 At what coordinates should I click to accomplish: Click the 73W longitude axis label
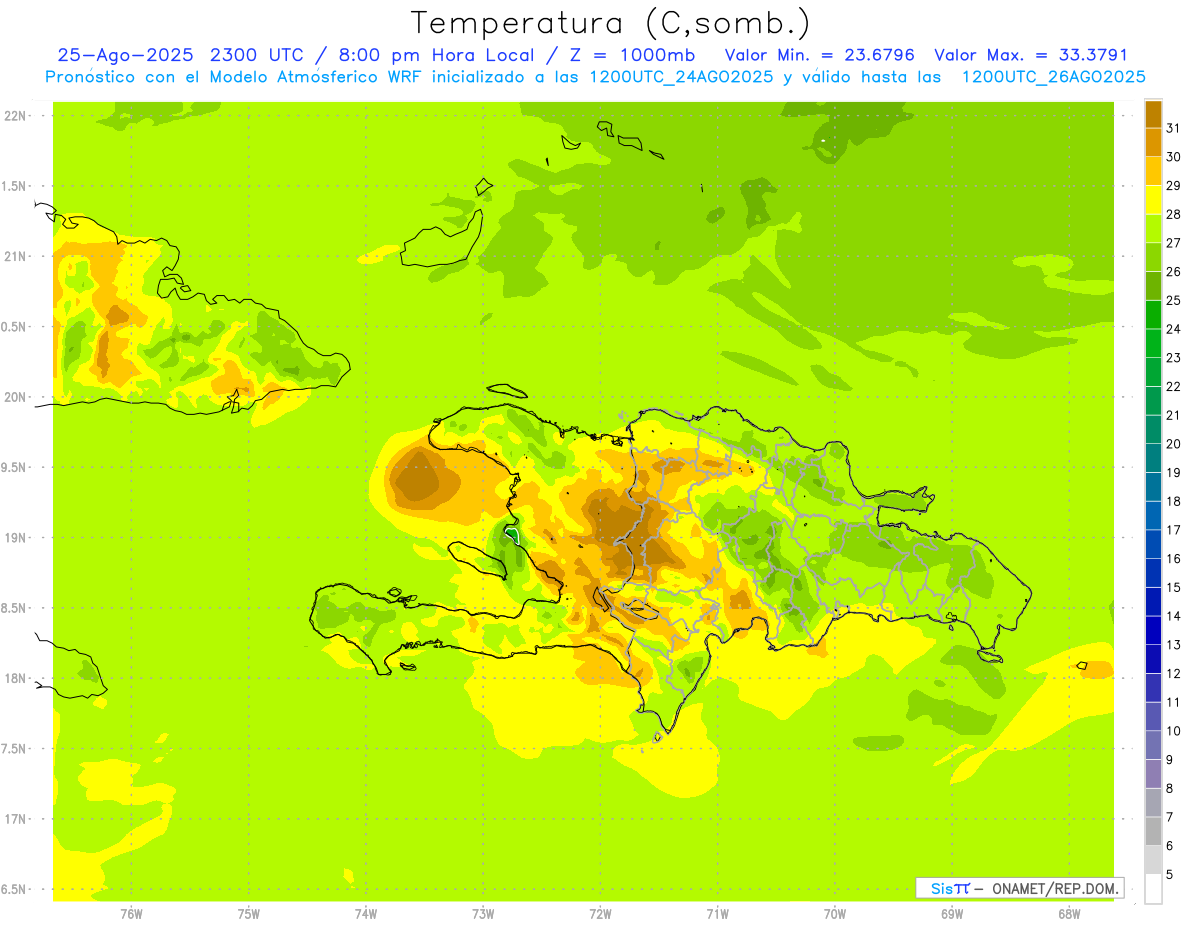pos(483,914)
